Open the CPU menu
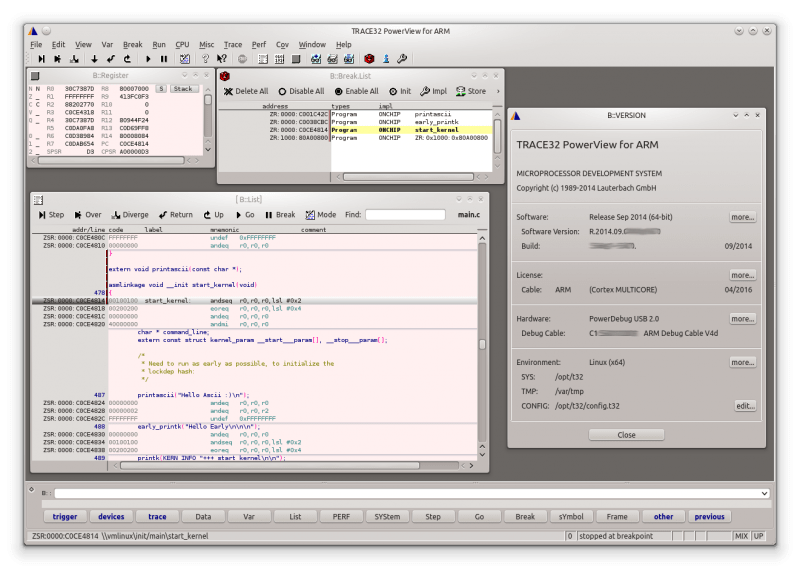The image size is (800, 569). [182, 45]
